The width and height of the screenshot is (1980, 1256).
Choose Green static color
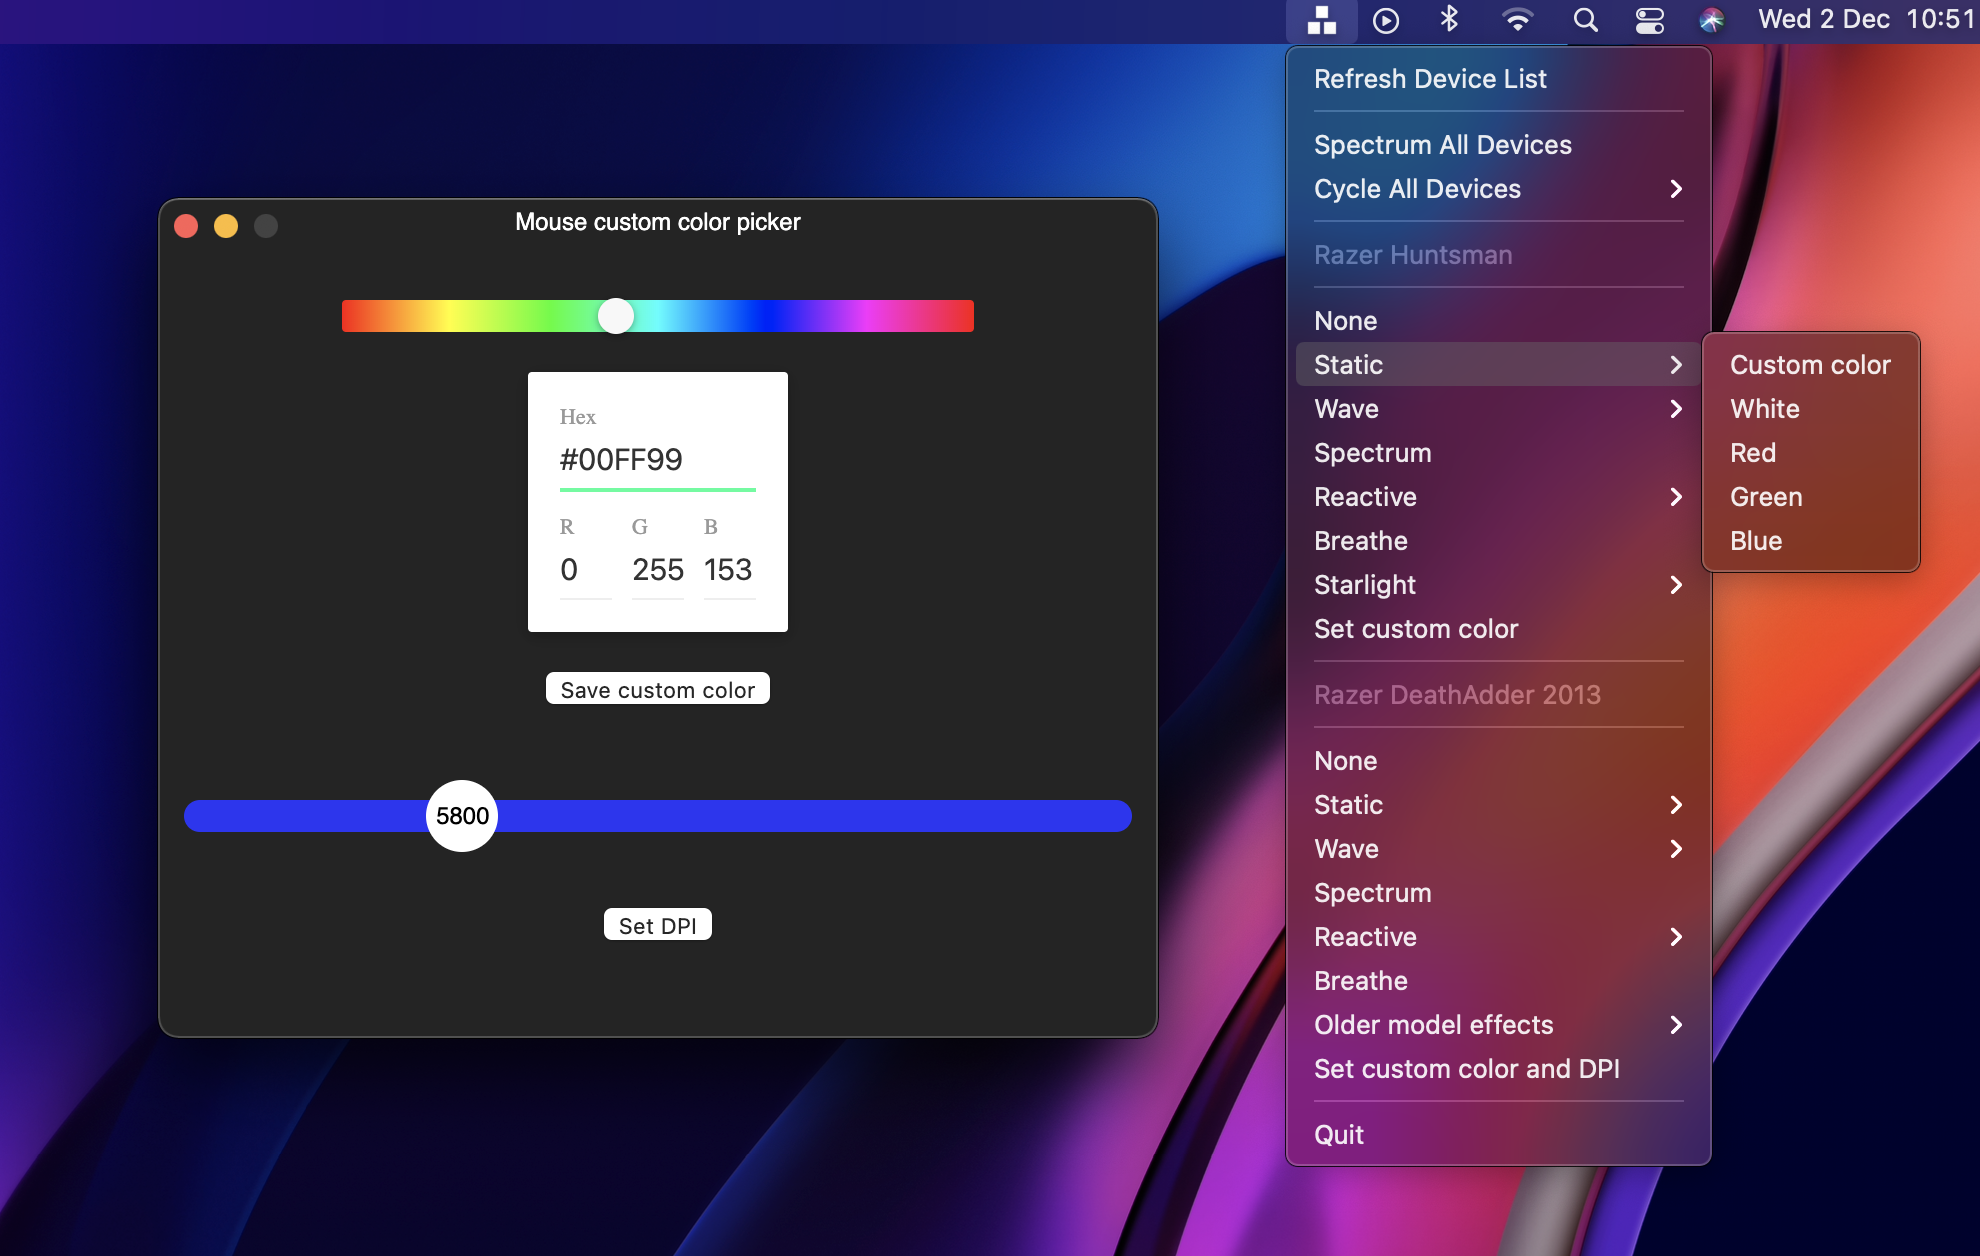(1766, 497)
